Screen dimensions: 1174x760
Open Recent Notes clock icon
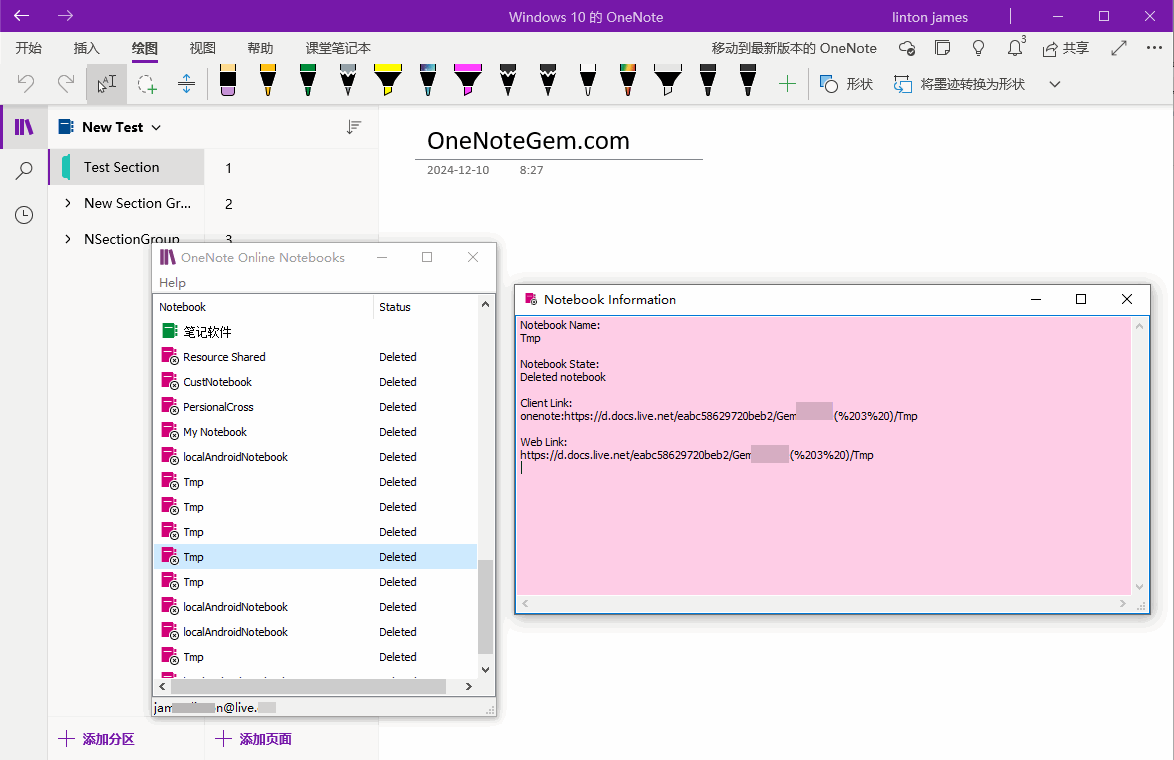coord(24,216)
